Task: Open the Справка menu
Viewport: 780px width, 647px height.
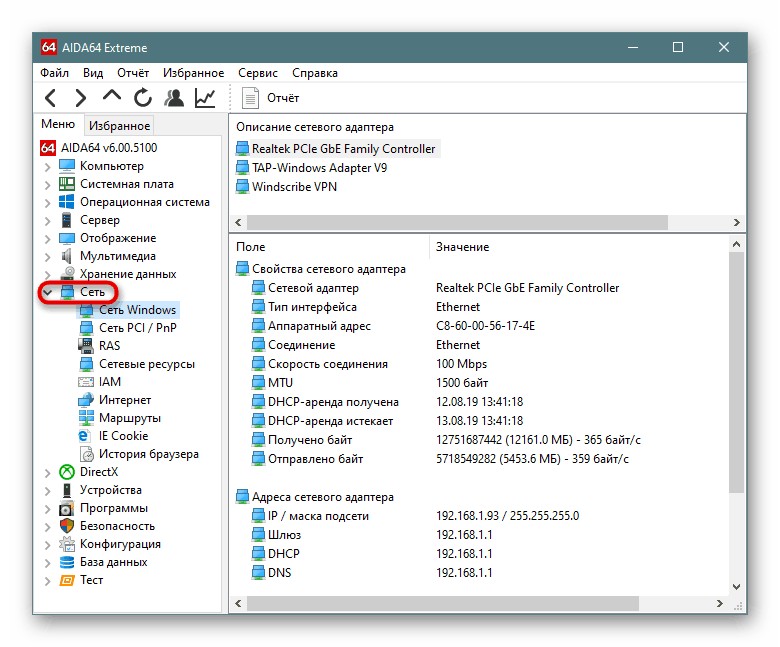Action: (x=315, y=73)
